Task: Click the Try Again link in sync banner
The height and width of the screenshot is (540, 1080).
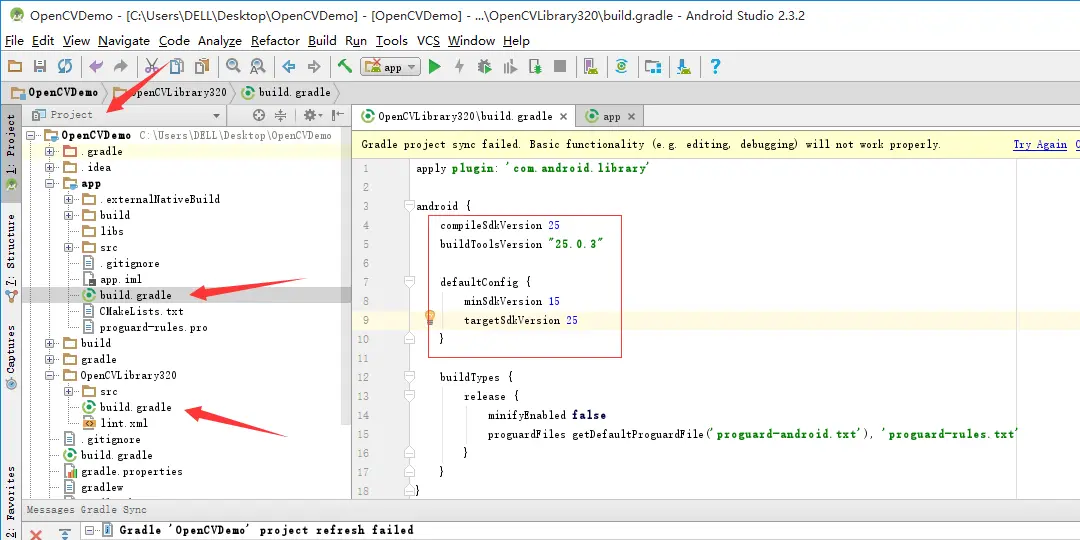Action: coord(1040,145)
